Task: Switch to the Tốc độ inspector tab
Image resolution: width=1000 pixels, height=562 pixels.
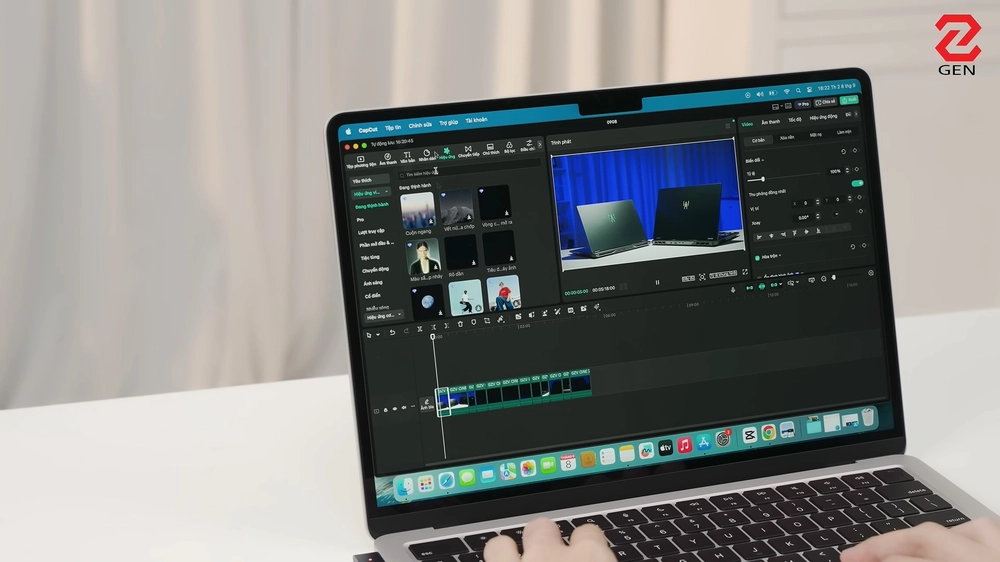Action: pos(795,120)
